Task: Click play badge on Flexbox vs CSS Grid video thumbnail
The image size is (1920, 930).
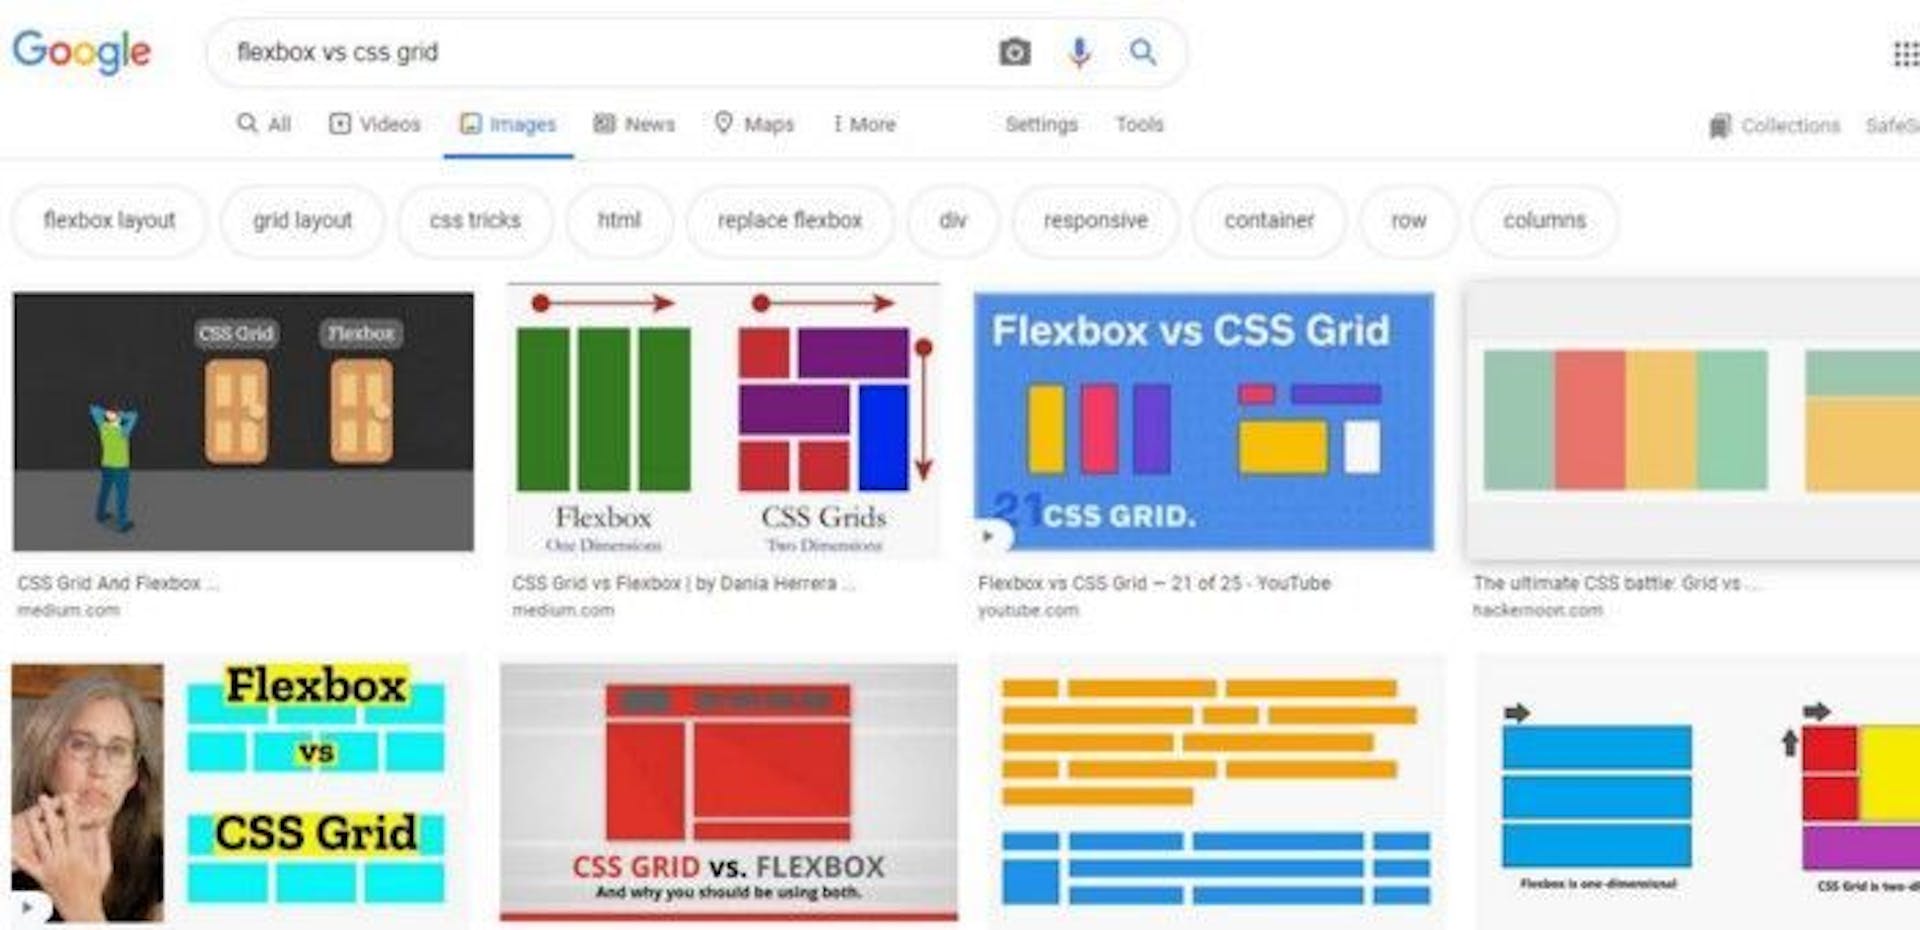Action: coord(27,907)
